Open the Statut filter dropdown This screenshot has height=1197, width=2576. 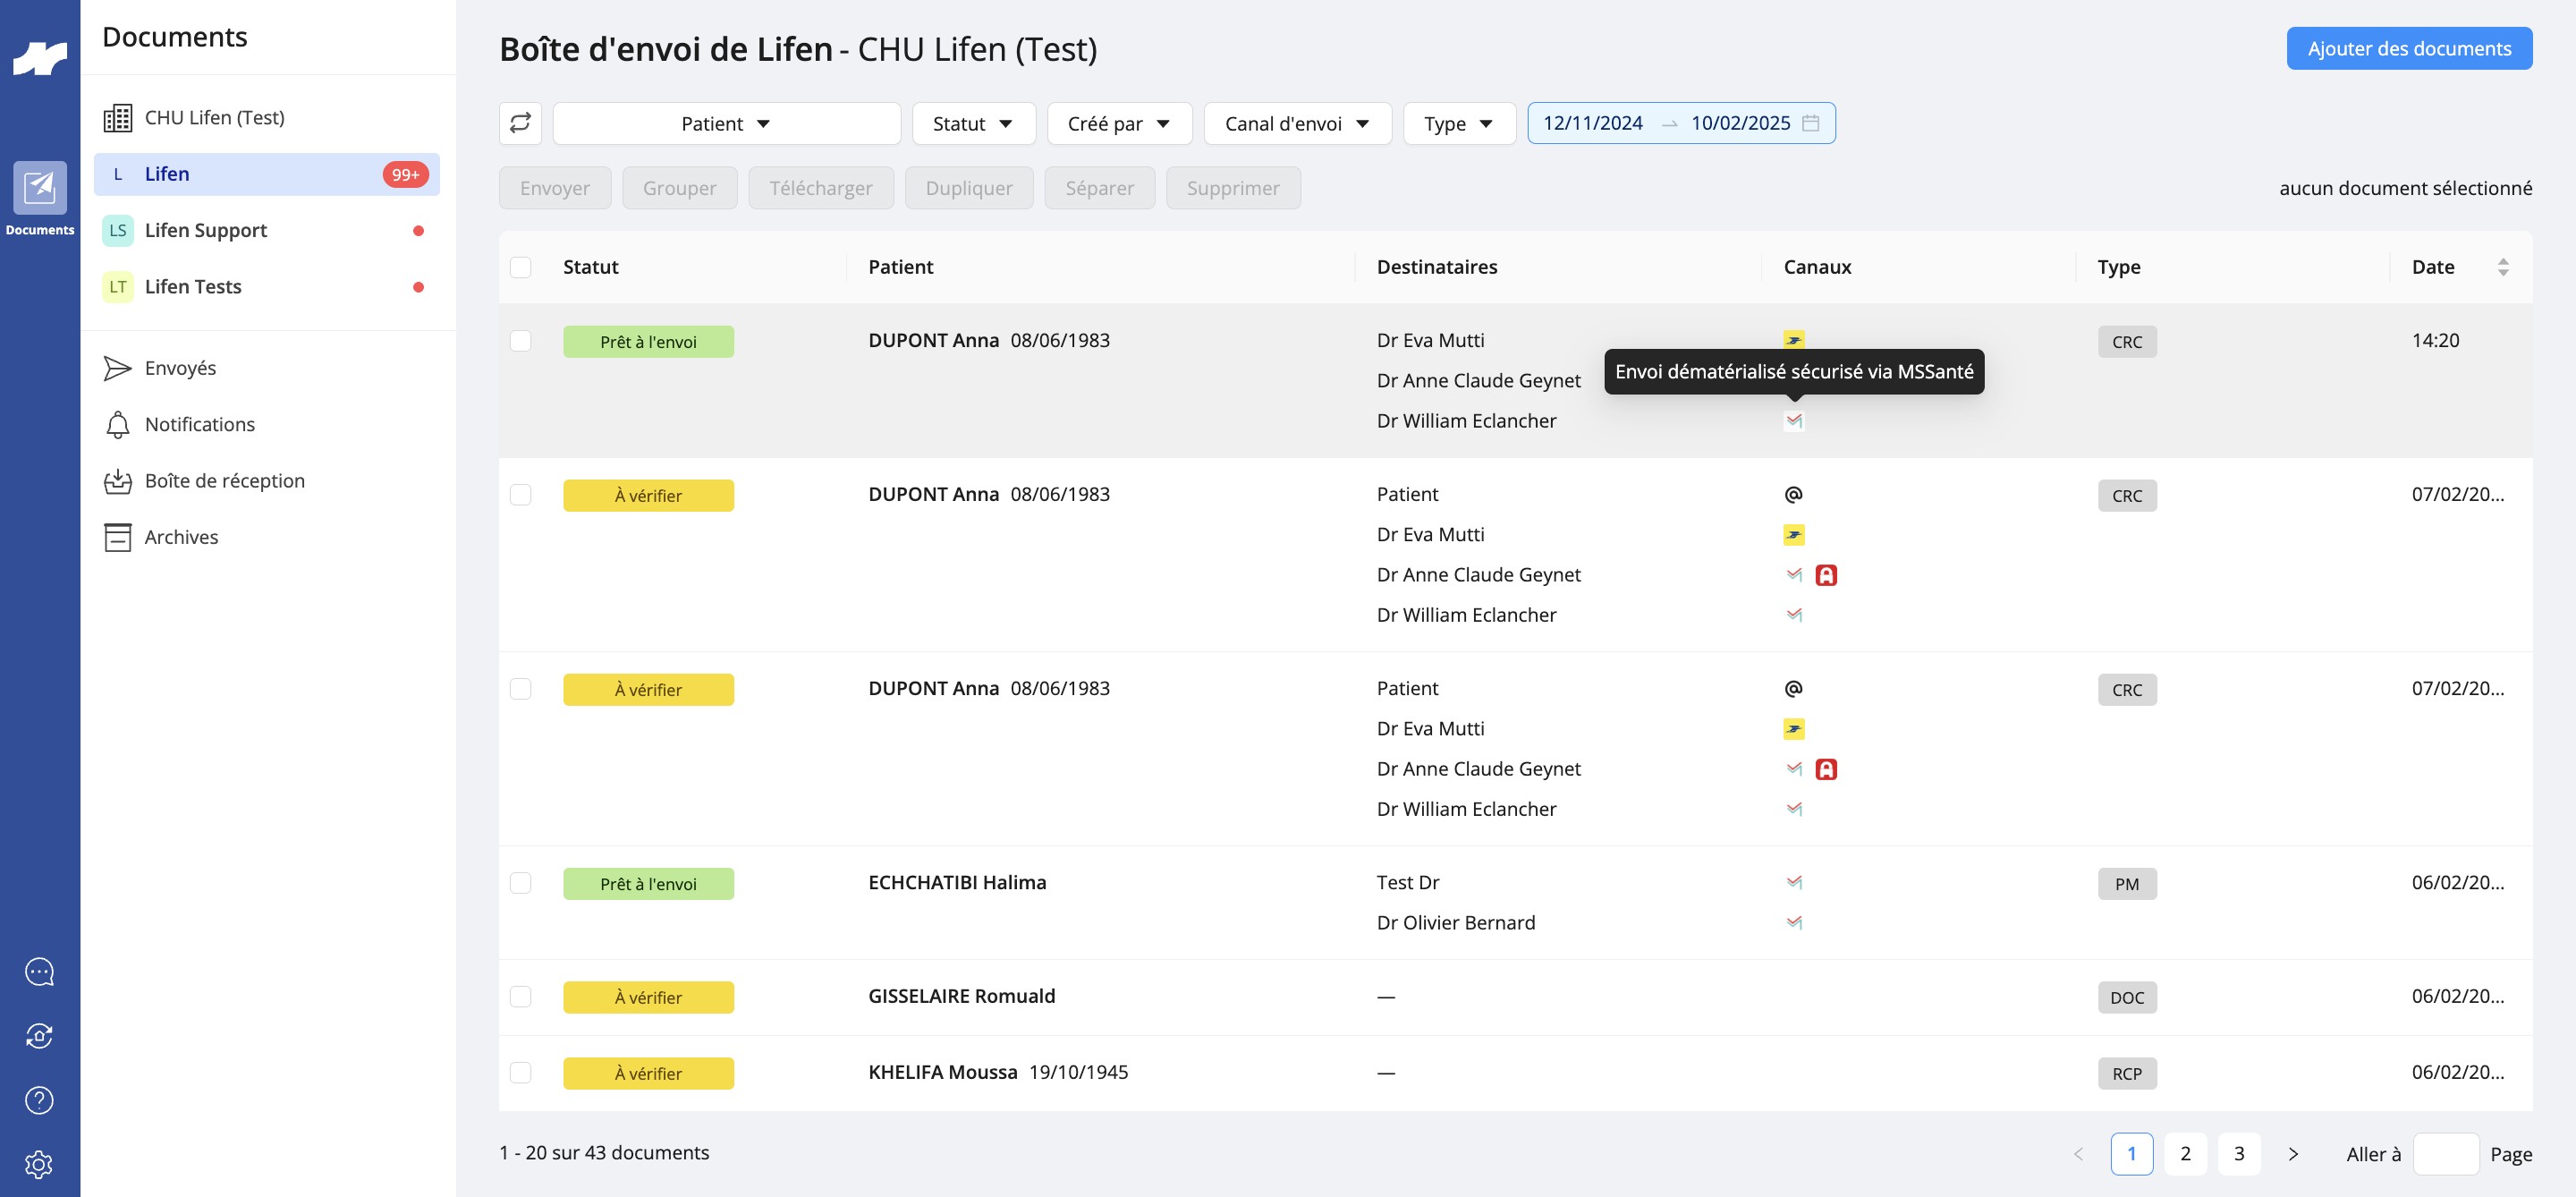[973, 123]
